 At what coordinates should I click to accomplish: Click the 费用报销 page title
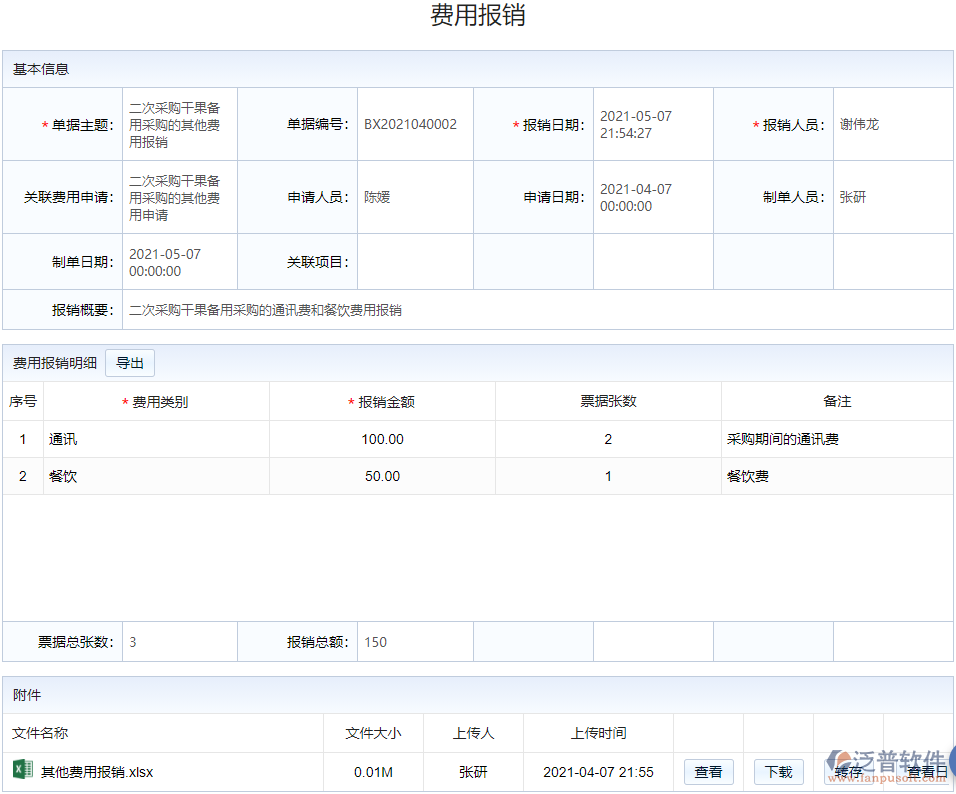coord(477,16)
